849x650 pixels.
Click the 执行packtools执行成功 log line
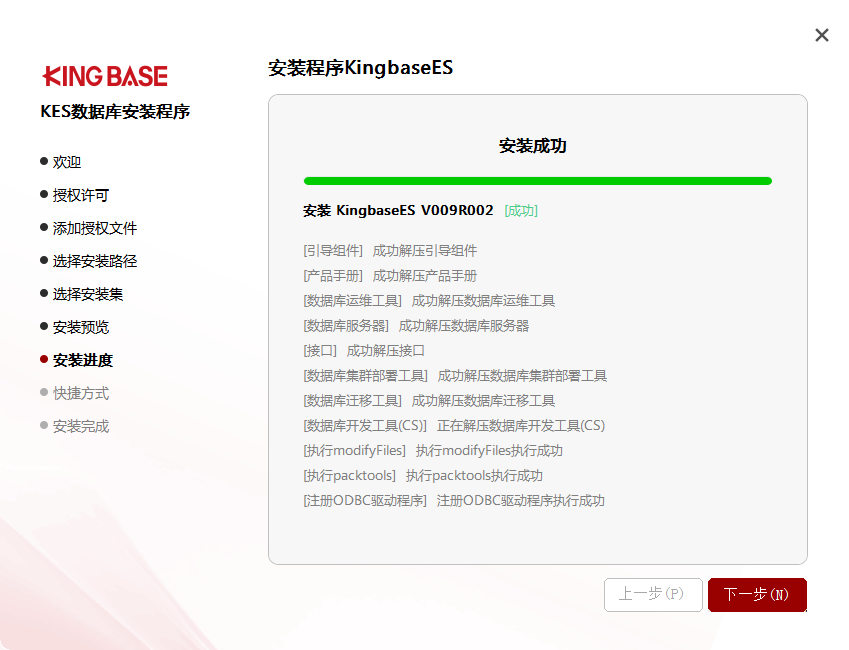pyautogui.click(x=474, y=475)
